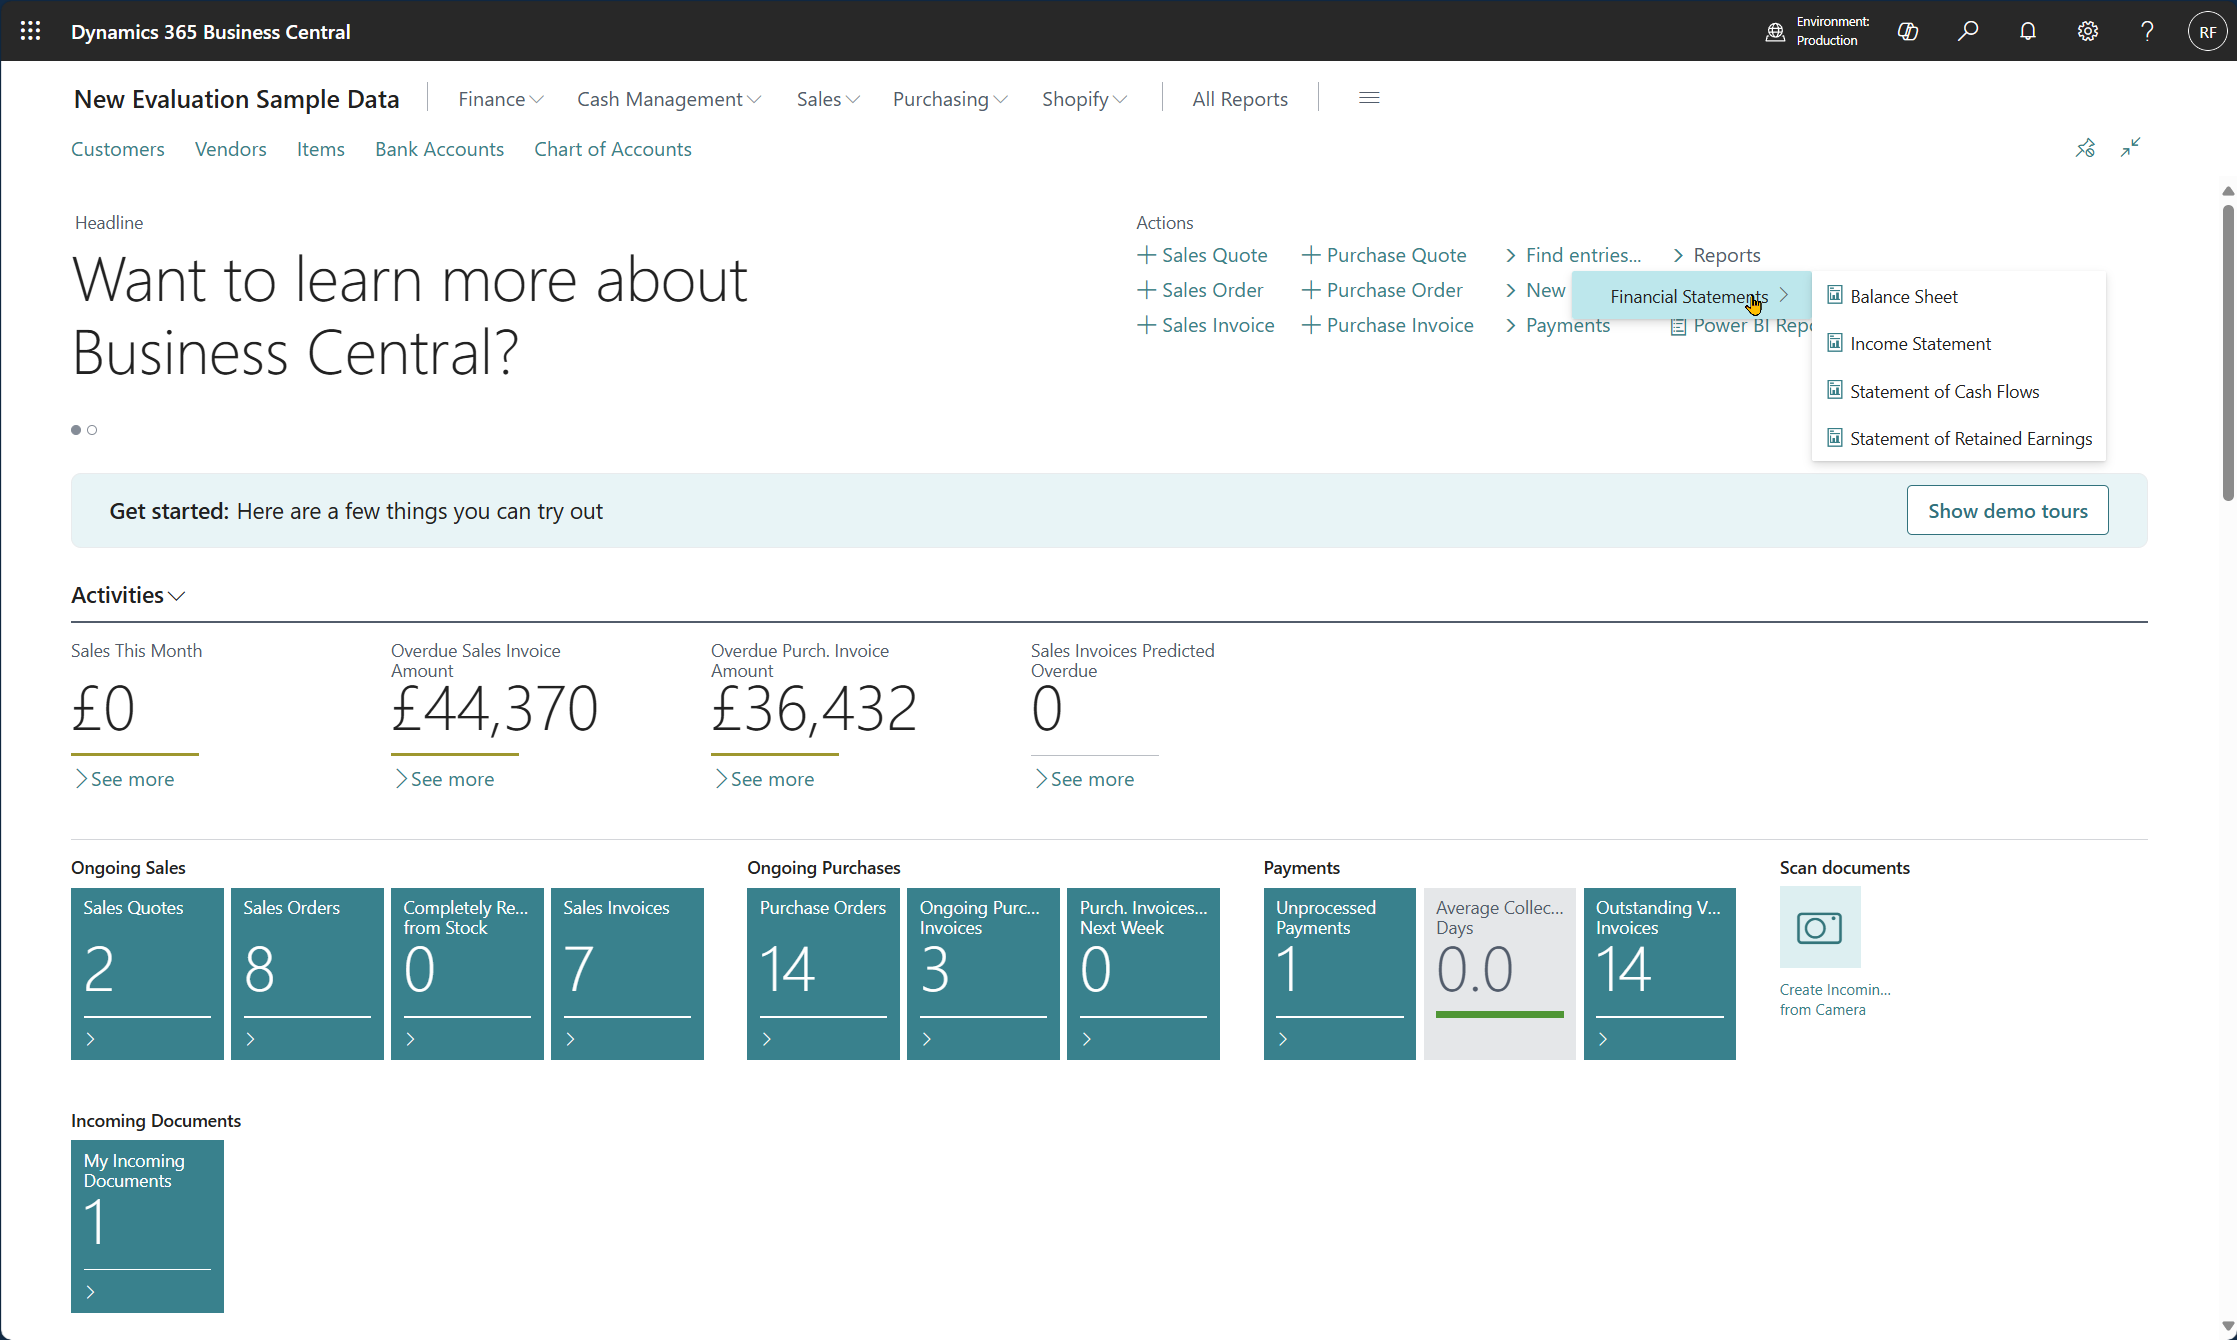
Task: Open the RF user account avatar
Action: (x=2207, y=31)
